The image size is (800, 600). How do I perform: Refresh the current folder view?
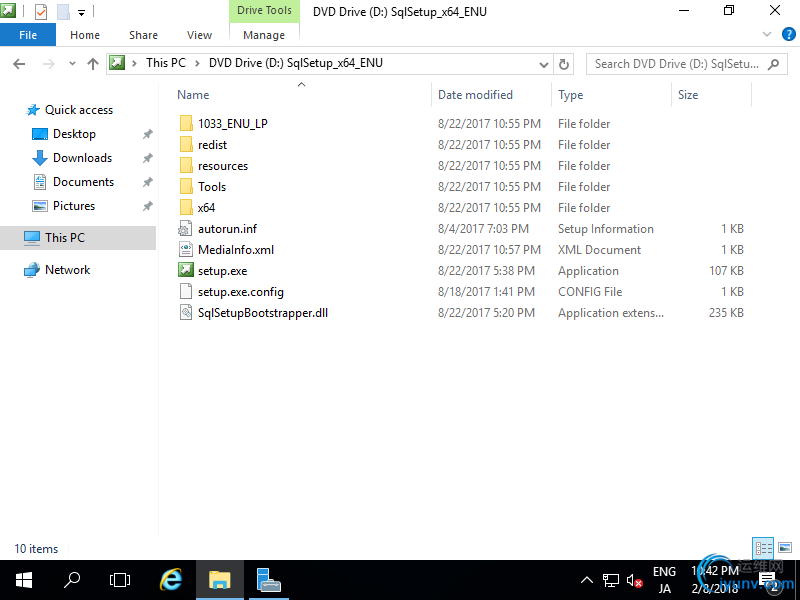point(564,64)
